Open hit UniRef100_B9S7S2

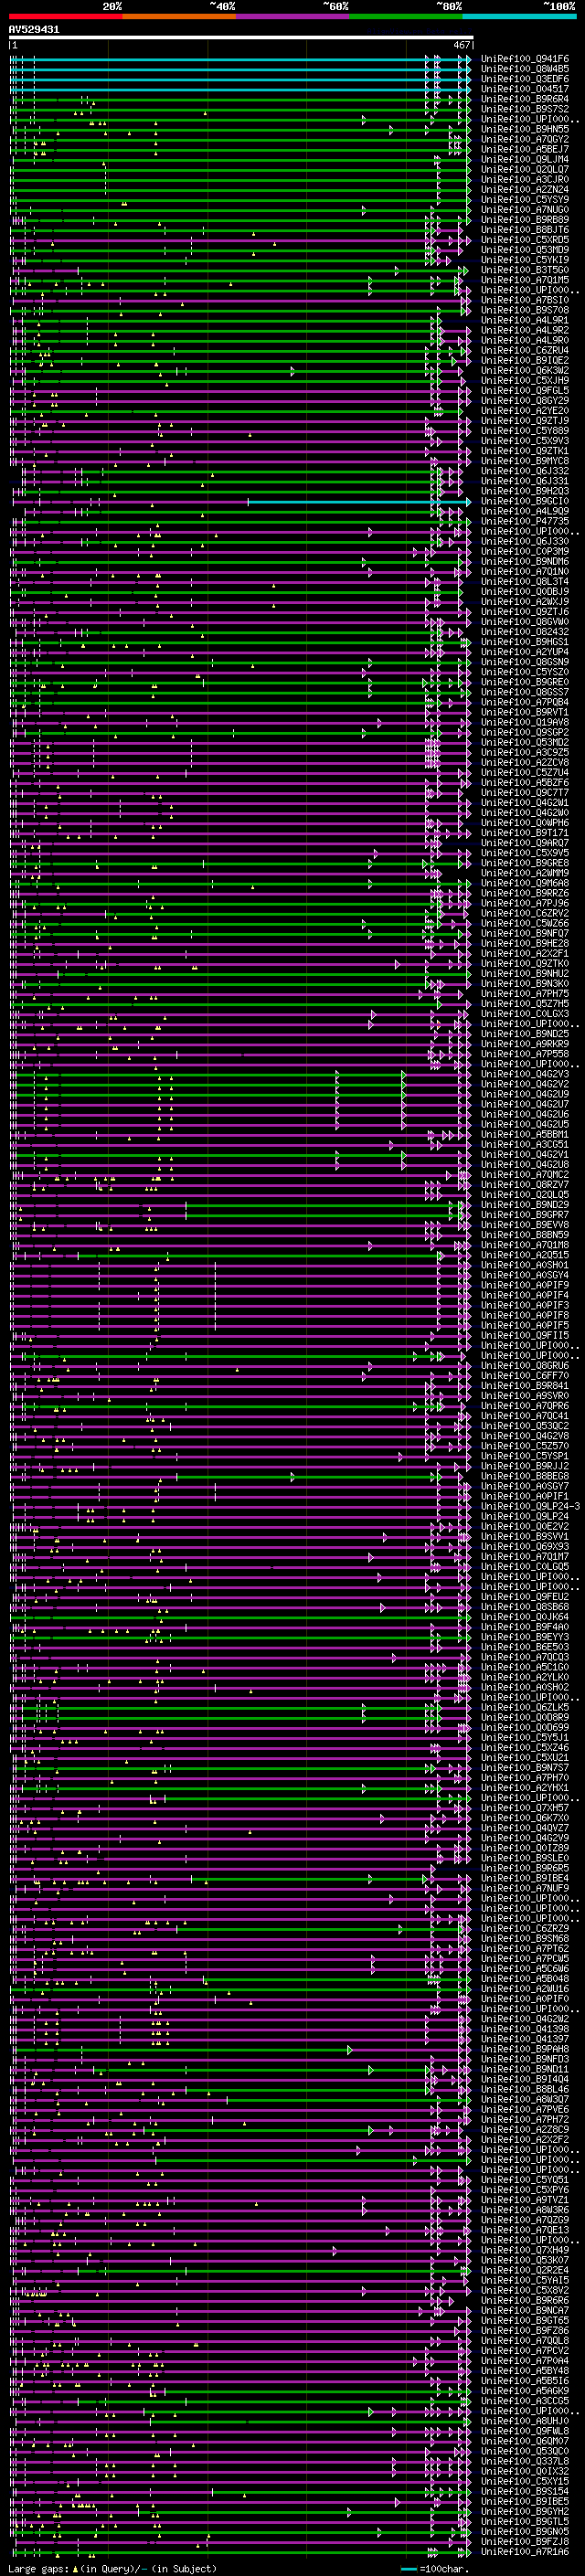click(x=525, y=109)
